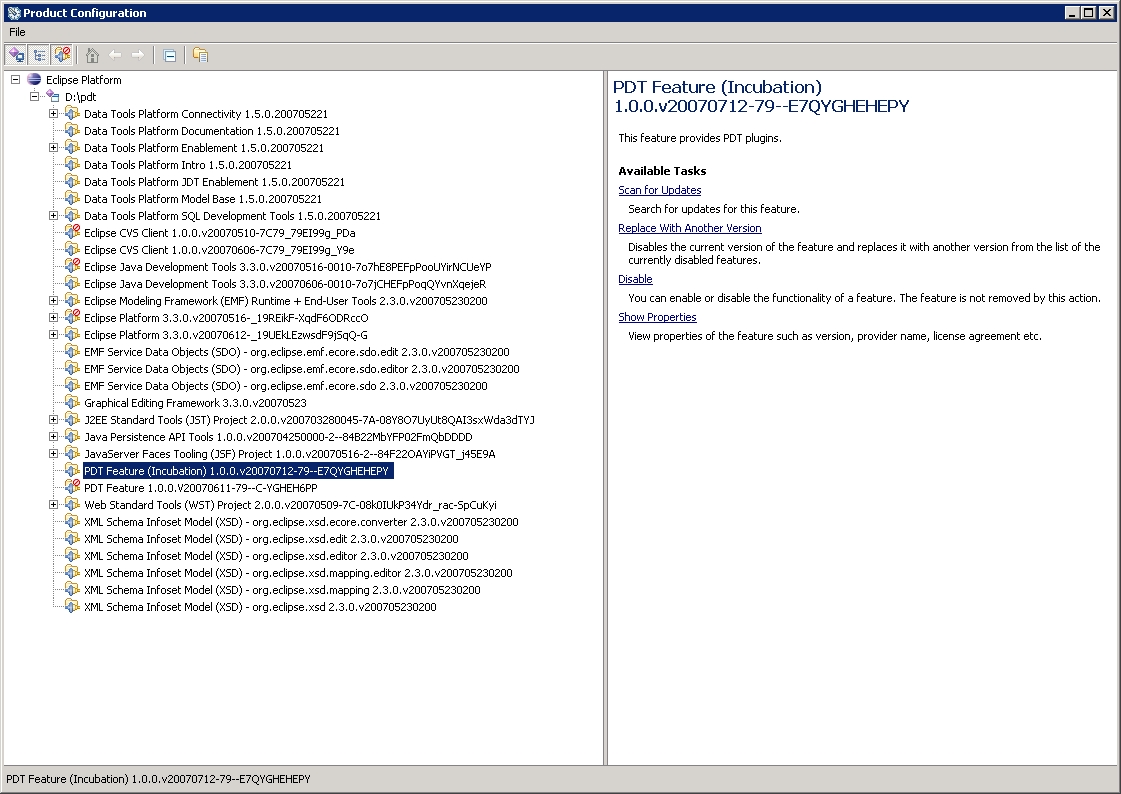Select JavaServer Faces Tooling (JSF) Project row
This screenshot has width=1121, height=794.
[290, 454]
